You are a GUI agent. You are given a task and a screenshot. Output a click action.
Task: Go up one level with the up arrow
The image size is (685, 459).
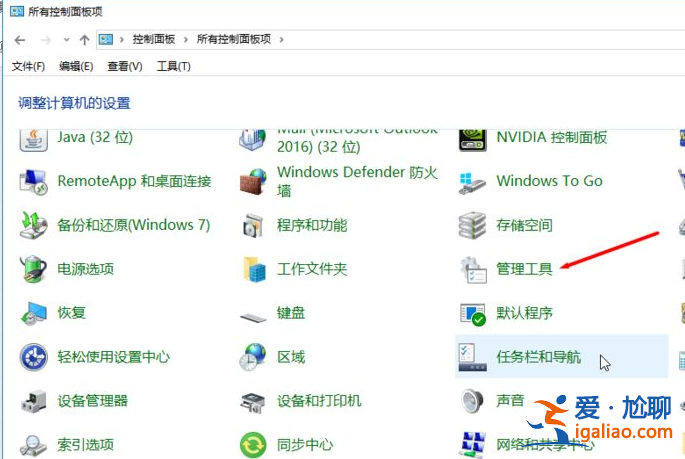[84, 40]
